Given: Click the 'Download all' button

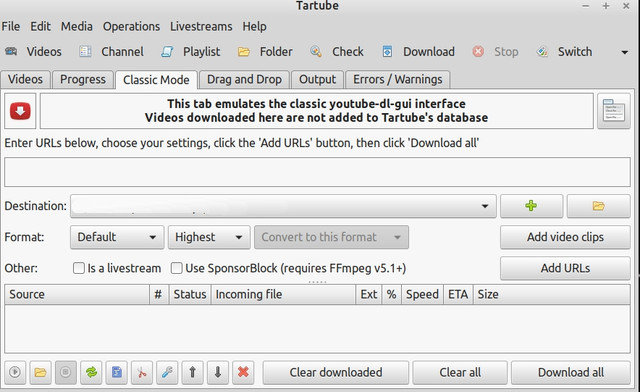Looking at the screenshot, I should point(571,372).
